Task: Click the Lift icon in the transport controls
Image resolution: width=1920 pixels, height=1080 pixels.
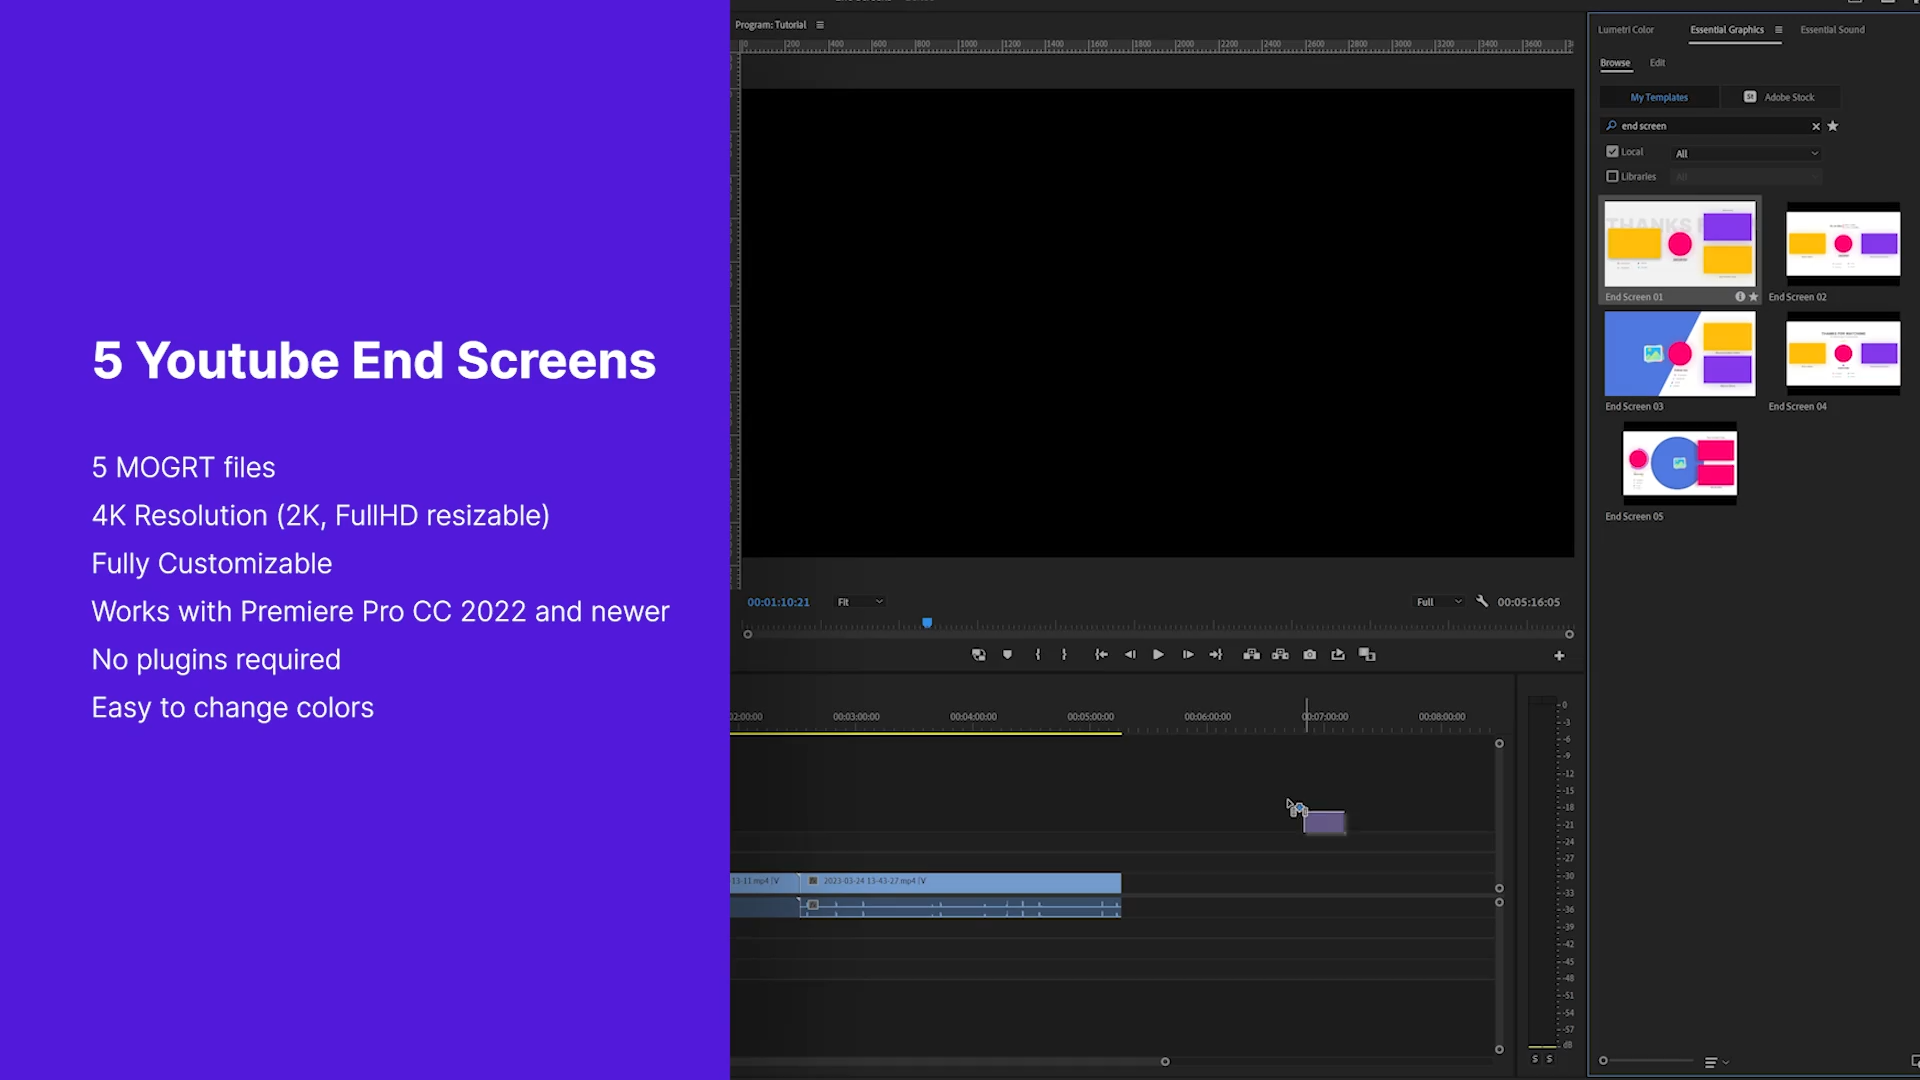Action: coord(1251,655)
